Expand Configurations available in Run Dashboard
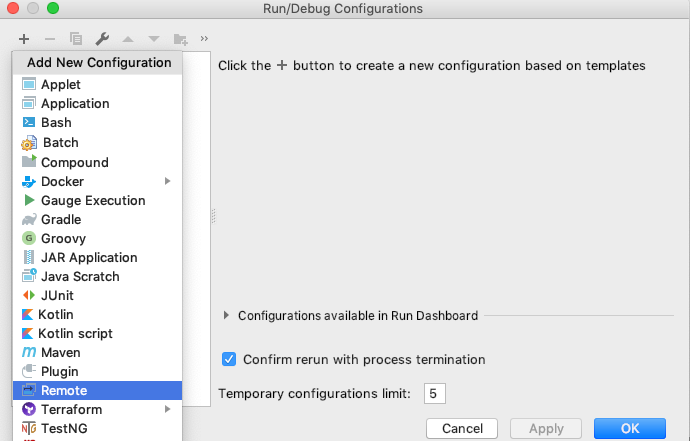690x441 pixels. pos(226,315)
